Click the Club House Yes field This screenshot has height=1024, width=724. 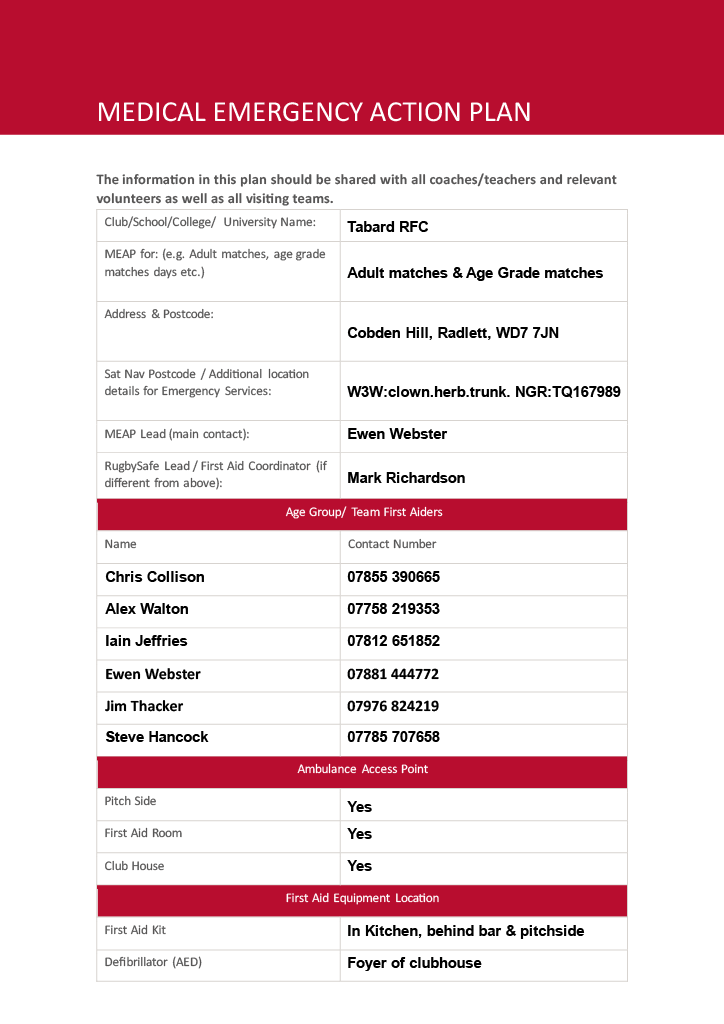pyautogui.click(x=483, y=869)
